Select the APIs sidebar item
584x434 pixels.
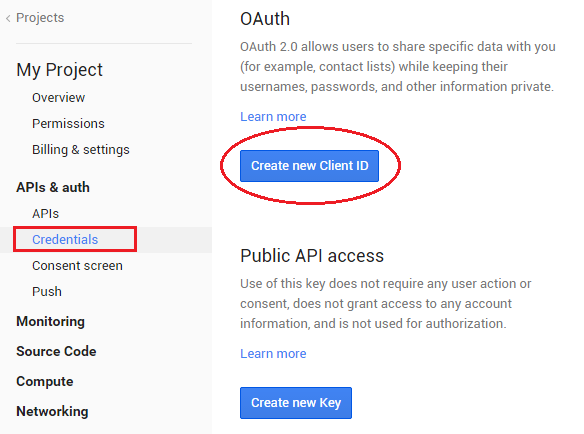point(45,214)
